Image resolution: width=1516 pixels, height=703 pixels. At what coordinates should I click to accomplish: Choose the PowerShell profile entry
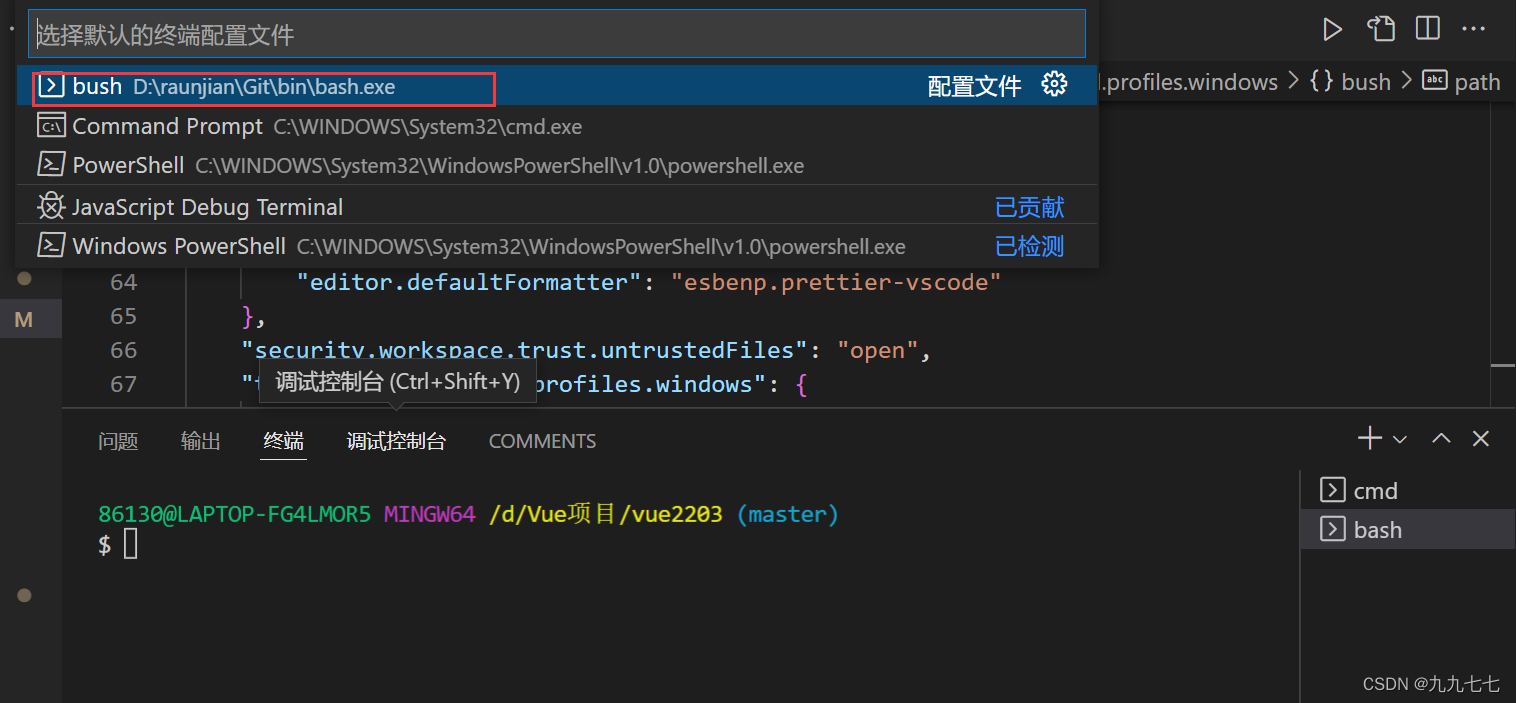point(557,165)
